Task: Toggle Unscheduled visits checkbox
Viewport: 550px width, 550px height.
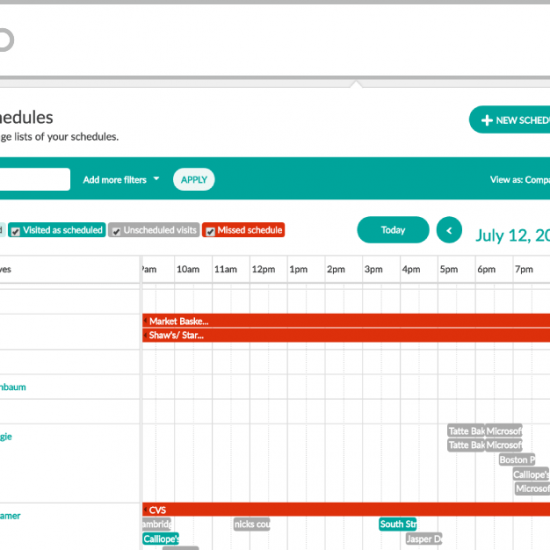Action: [x=116, y=232]
